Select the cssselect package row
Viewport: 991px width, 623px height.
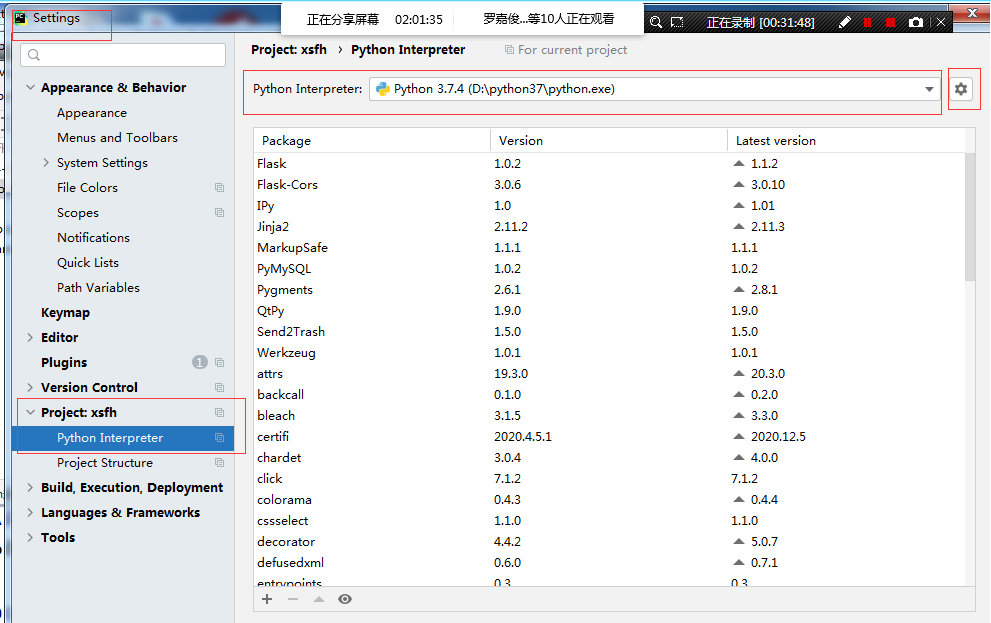610,521
